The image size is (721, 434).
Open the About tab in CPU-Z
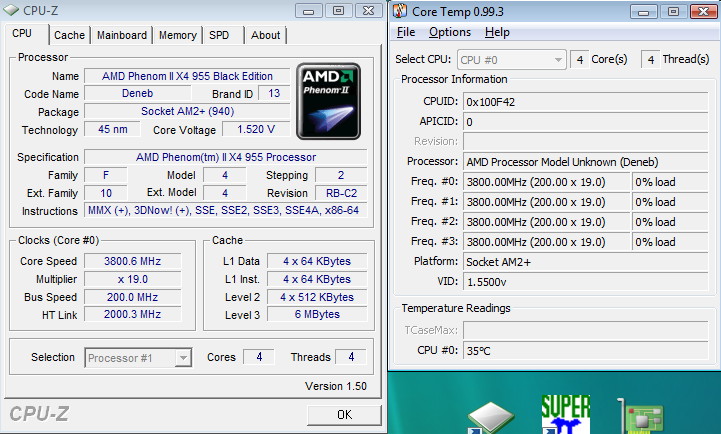(x=265, y=35)
